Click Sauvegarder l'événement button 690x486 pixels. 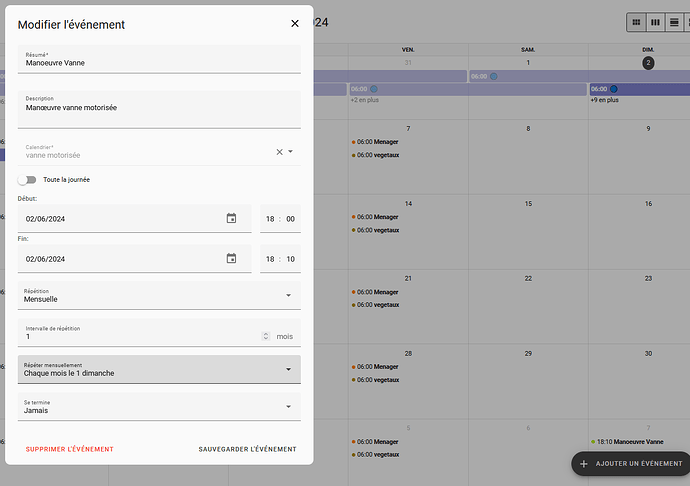point(247,449)
